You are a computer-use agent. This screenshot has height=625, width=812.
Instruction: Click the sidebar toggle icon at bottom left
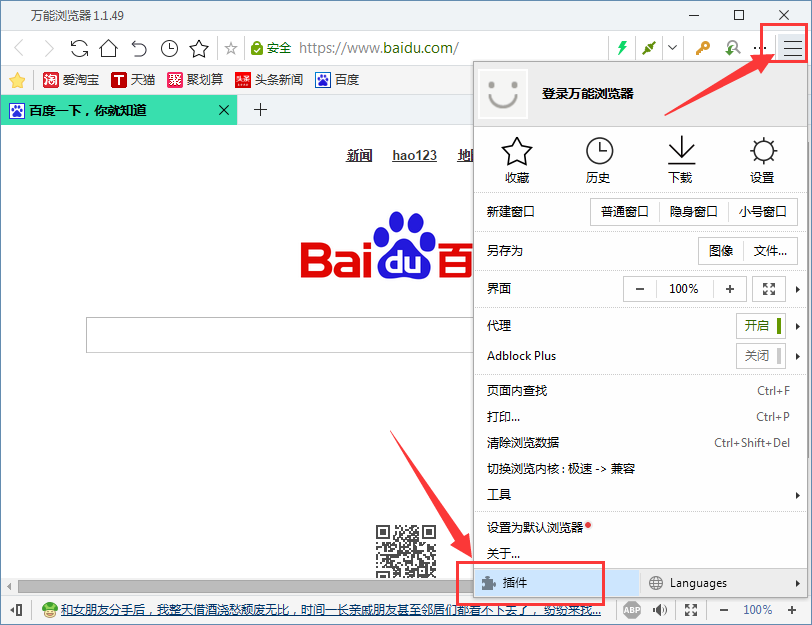click(17, 610)
